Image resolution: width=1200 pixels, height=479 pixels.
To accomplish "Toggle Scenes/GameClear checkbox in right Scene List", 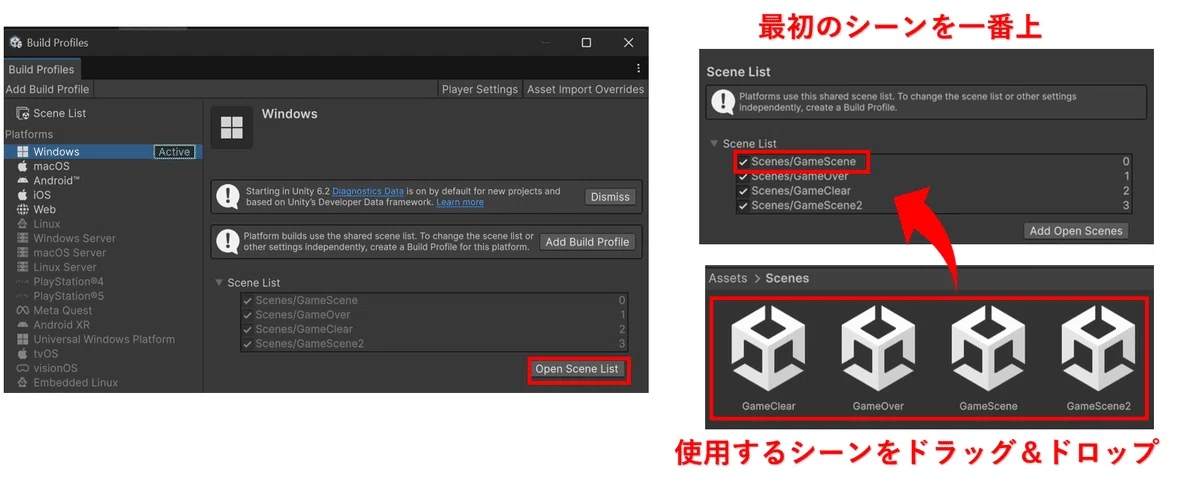I will pyautogui.click(x=742, y=190).
